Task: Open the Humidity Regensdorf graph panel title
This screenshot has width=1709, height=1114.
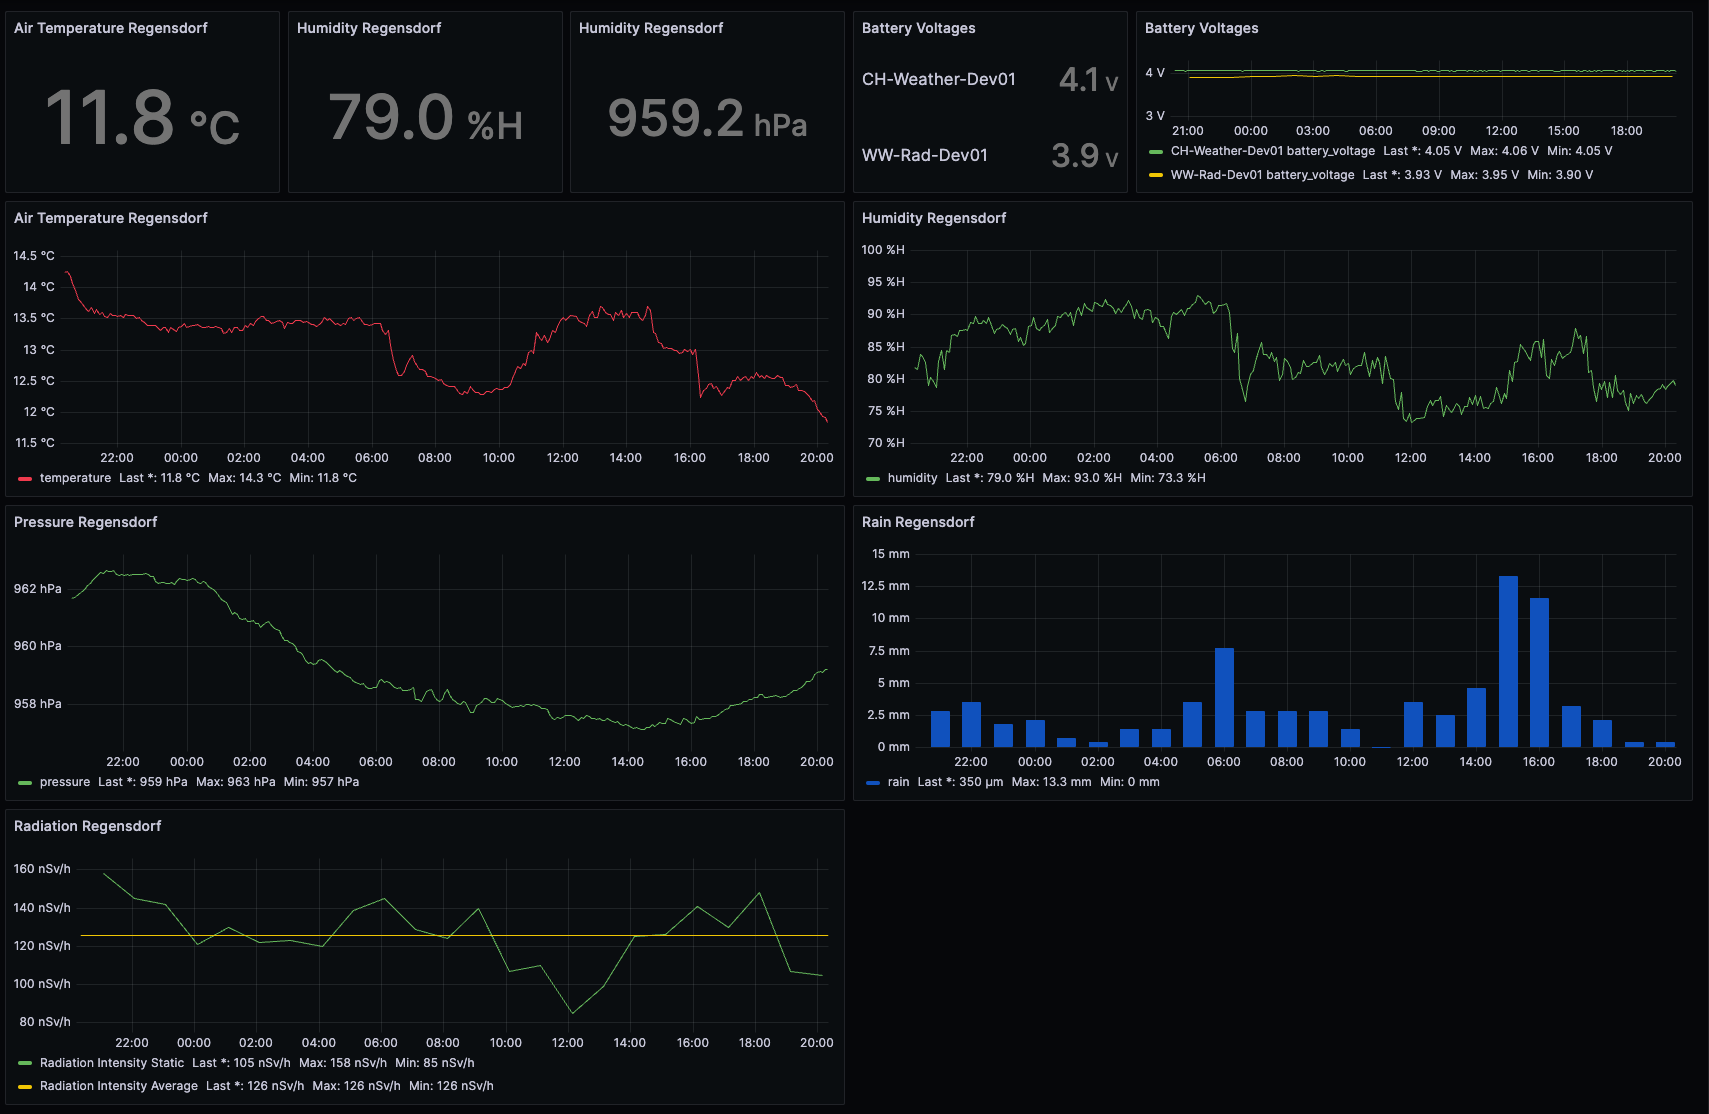Action: coord(934,218)
